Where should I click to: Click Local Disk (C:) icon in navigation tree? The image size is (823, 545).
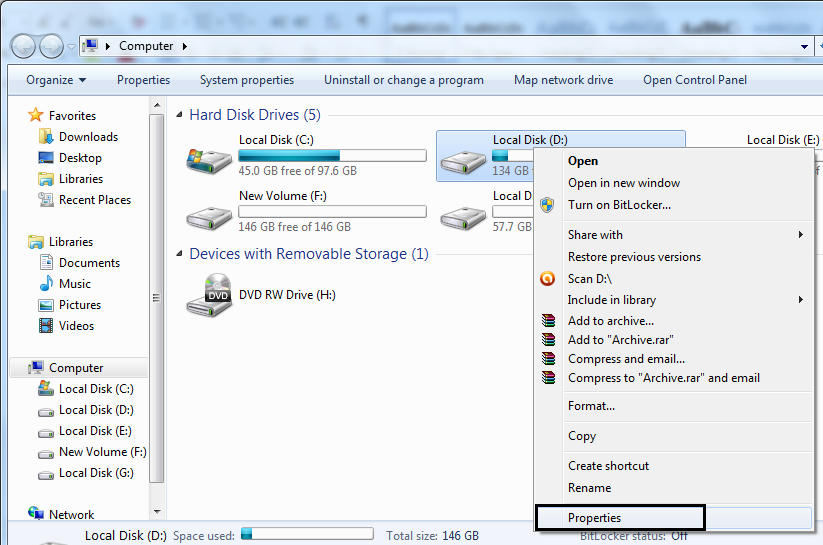[x=46, y=389]
